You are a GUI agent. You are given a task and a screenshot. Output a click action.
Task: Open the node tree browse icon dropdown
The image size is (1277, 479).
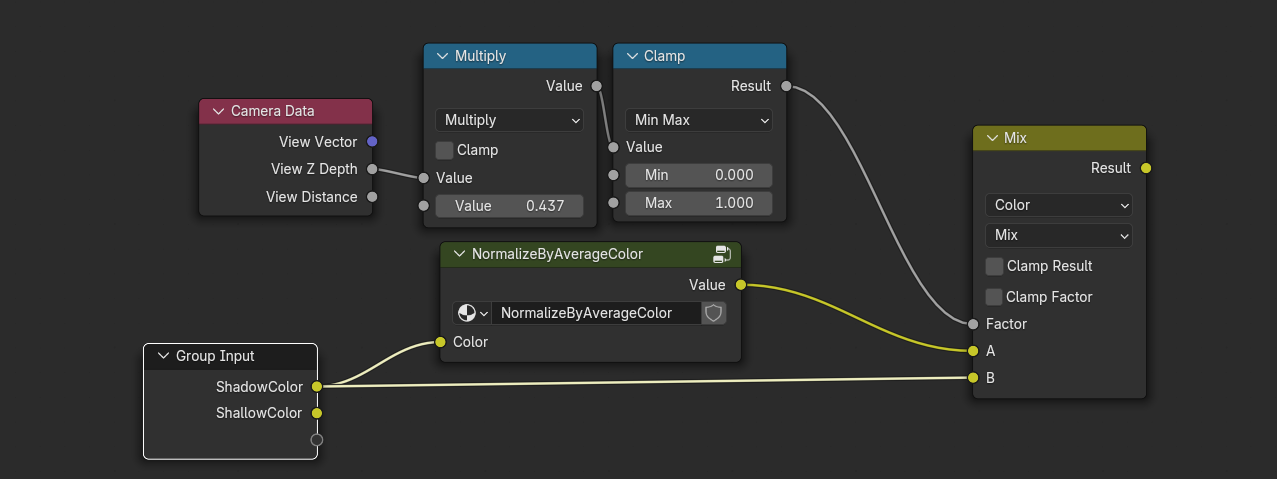[x=472, y=313]
